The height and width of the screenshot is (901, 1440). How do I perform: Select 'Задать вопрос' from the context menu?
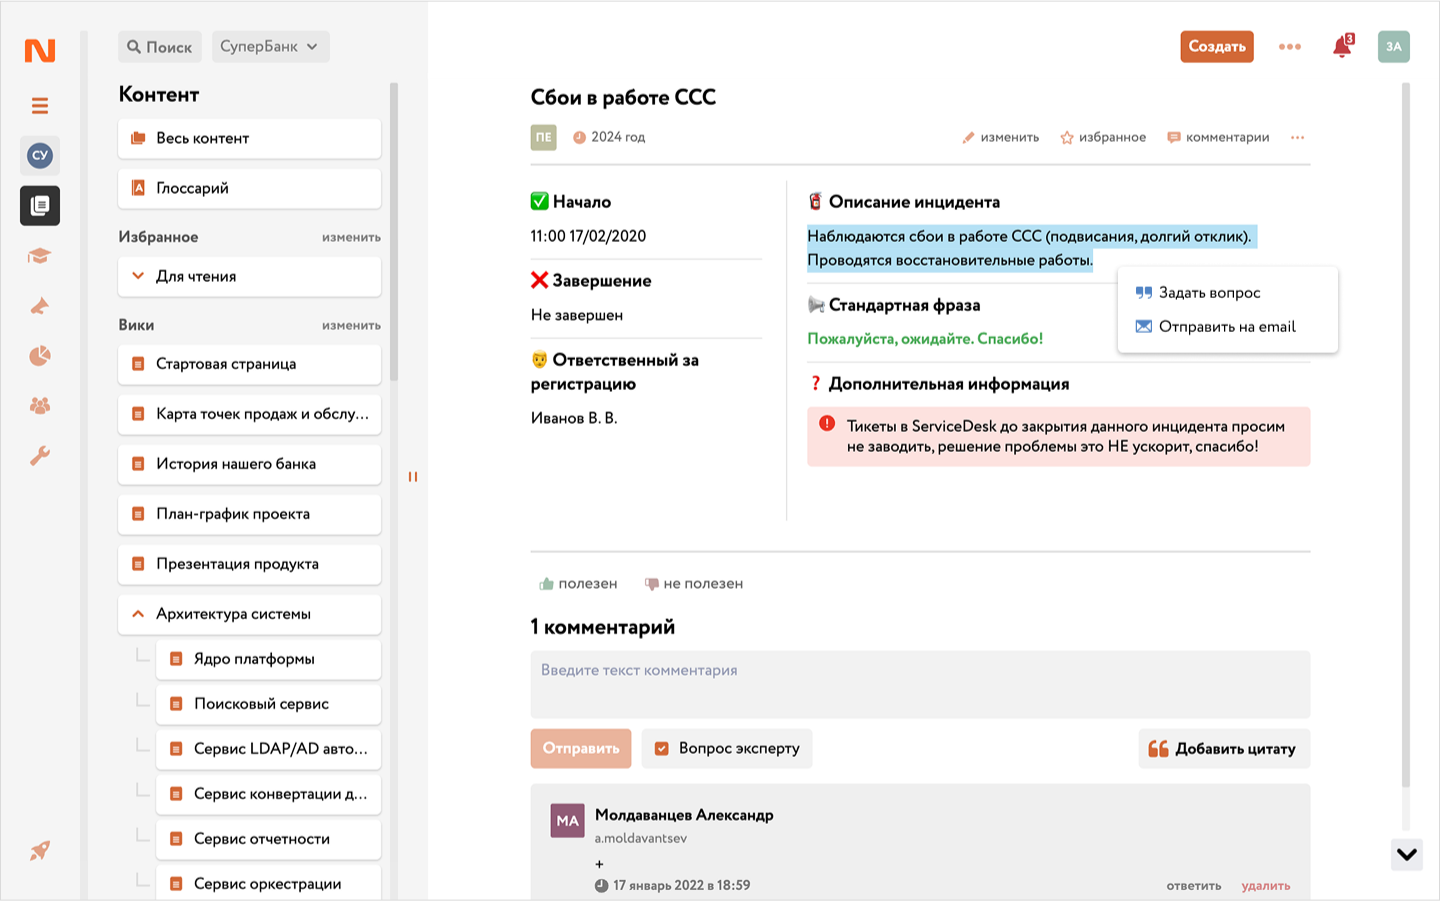pos(1209,293)
